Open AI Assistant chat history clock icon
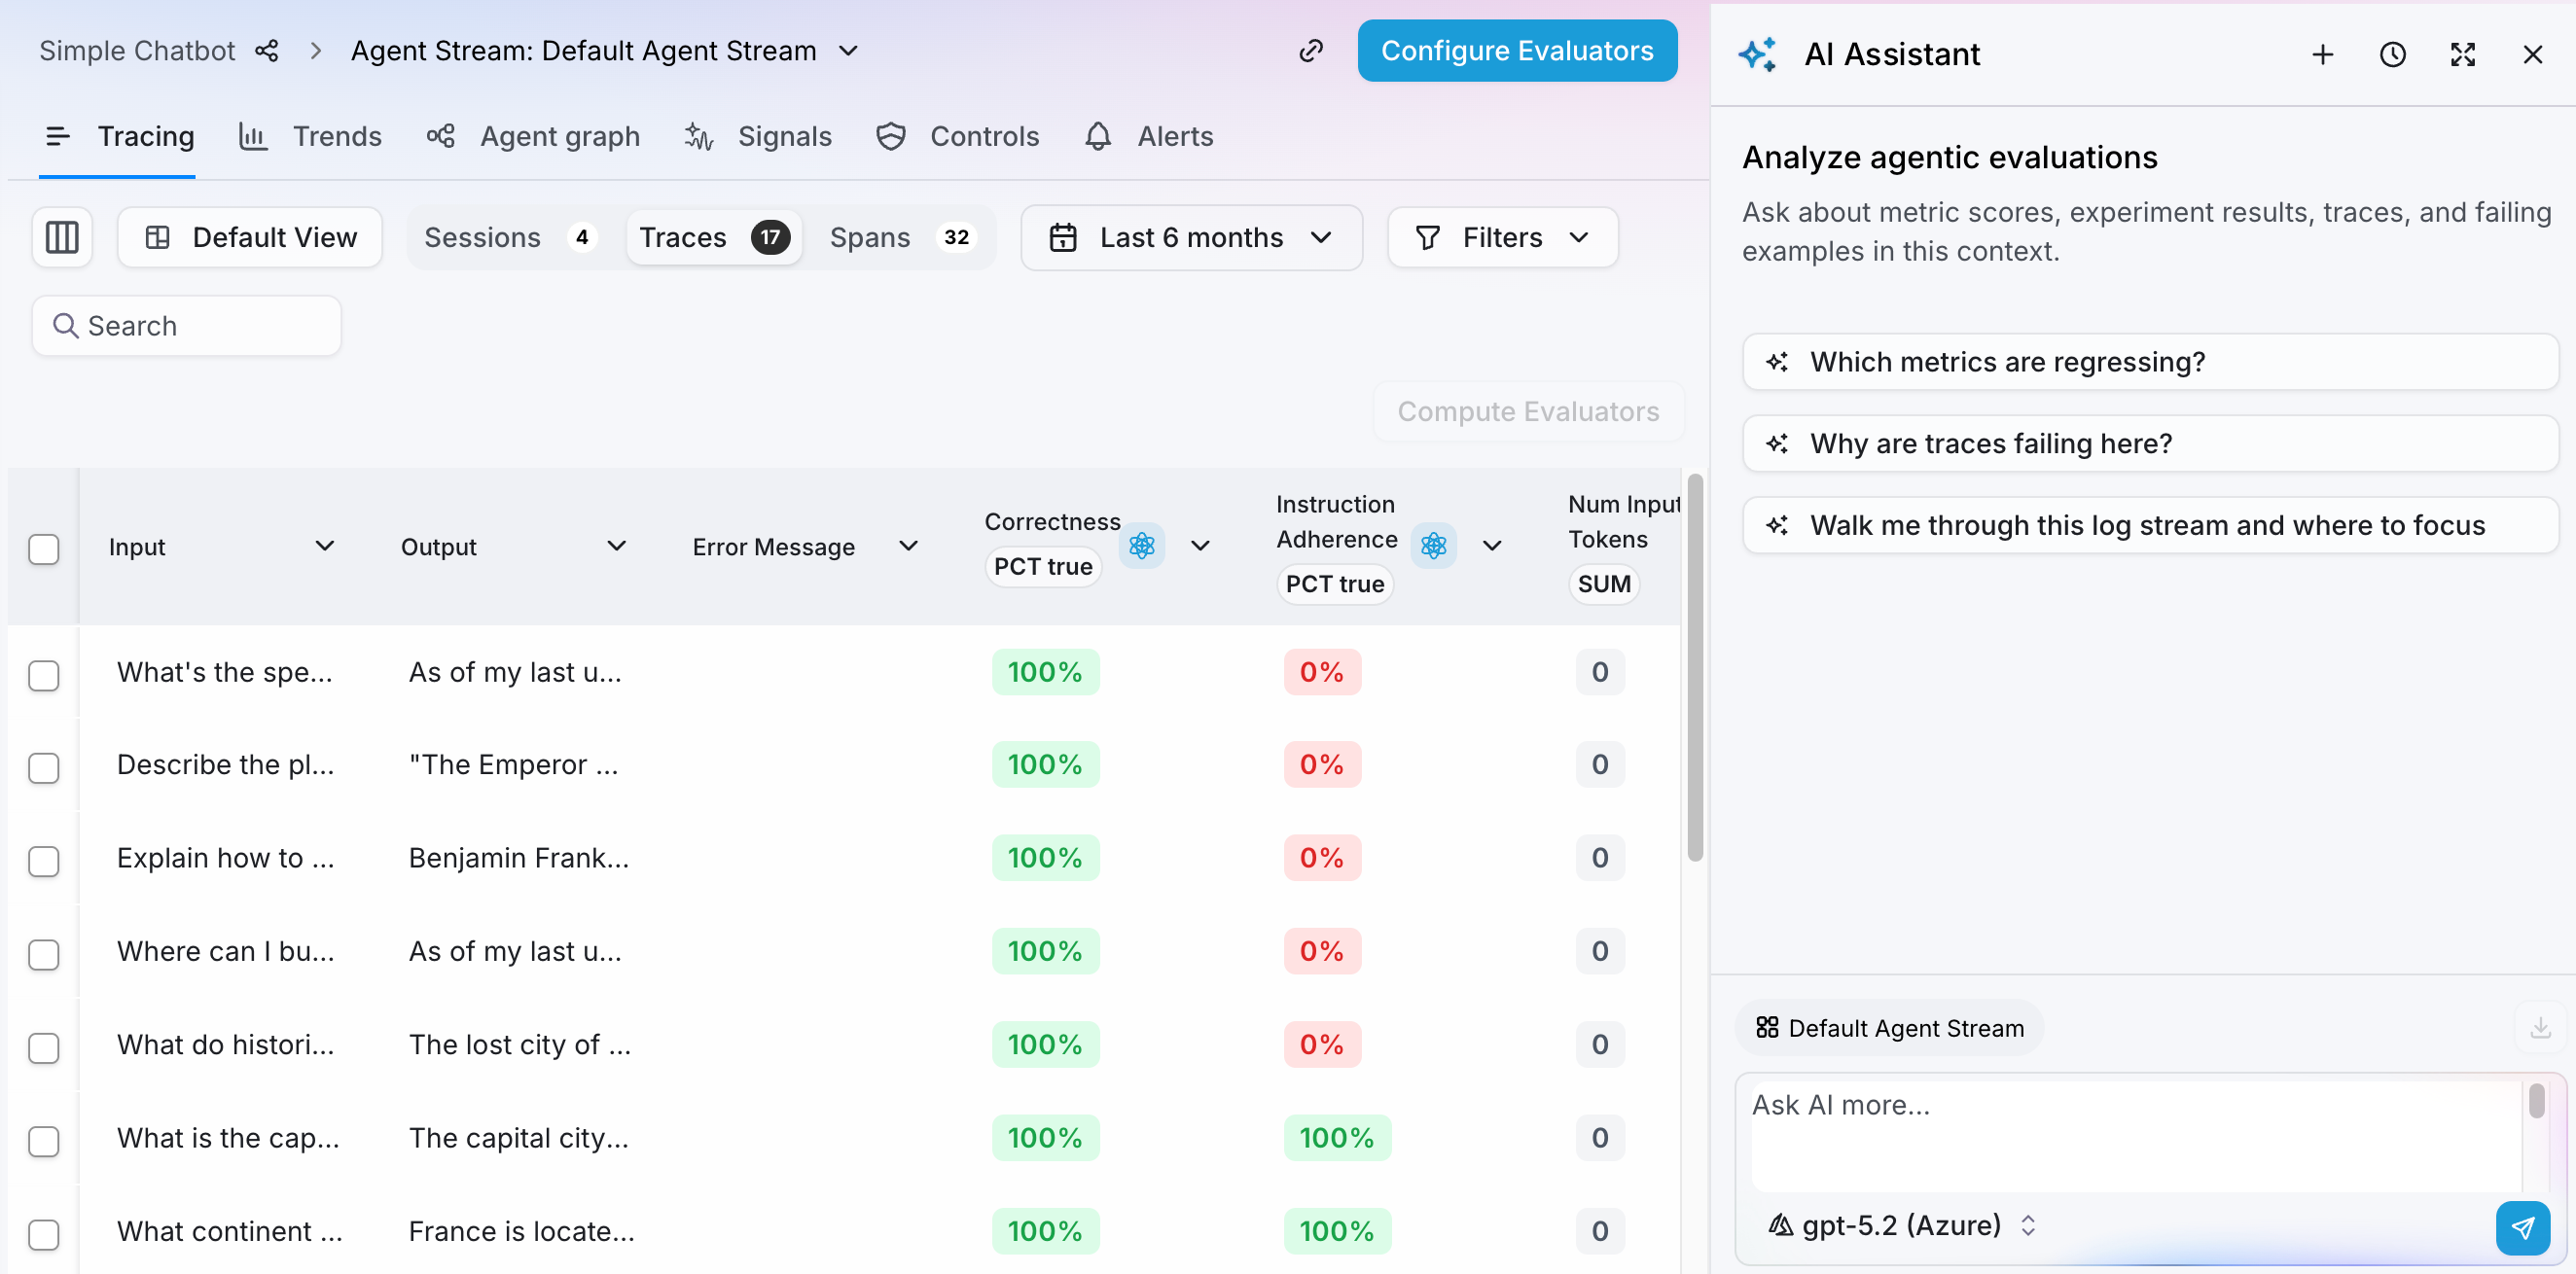The image size is (2576, 1274). click(x=2392, y=54)
